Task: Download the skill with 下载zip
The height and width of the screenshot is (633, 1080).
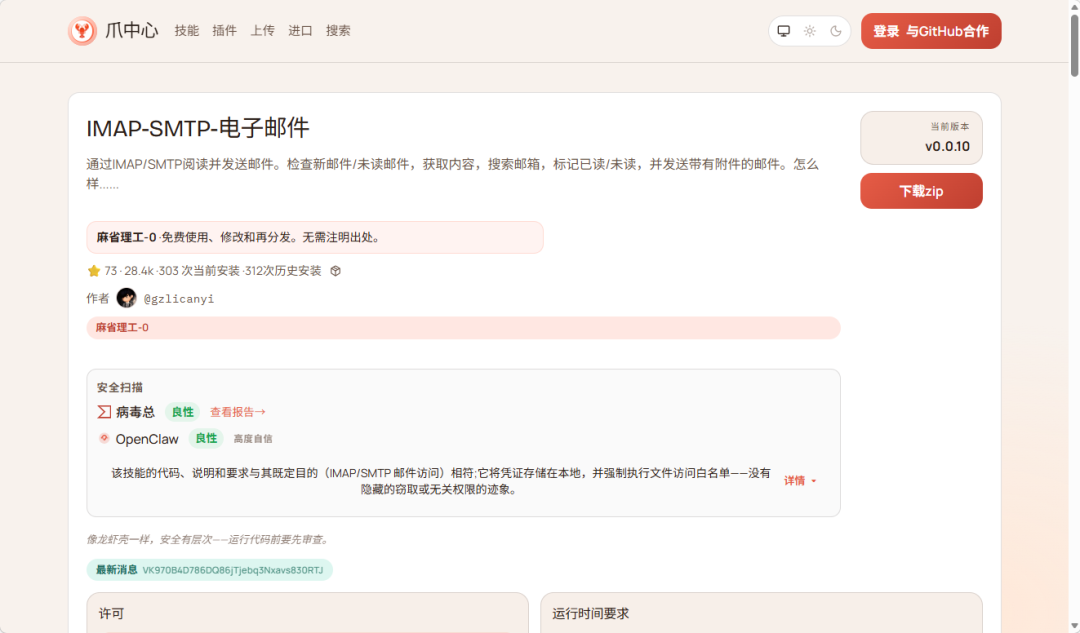Action: (x=921, y=191)
